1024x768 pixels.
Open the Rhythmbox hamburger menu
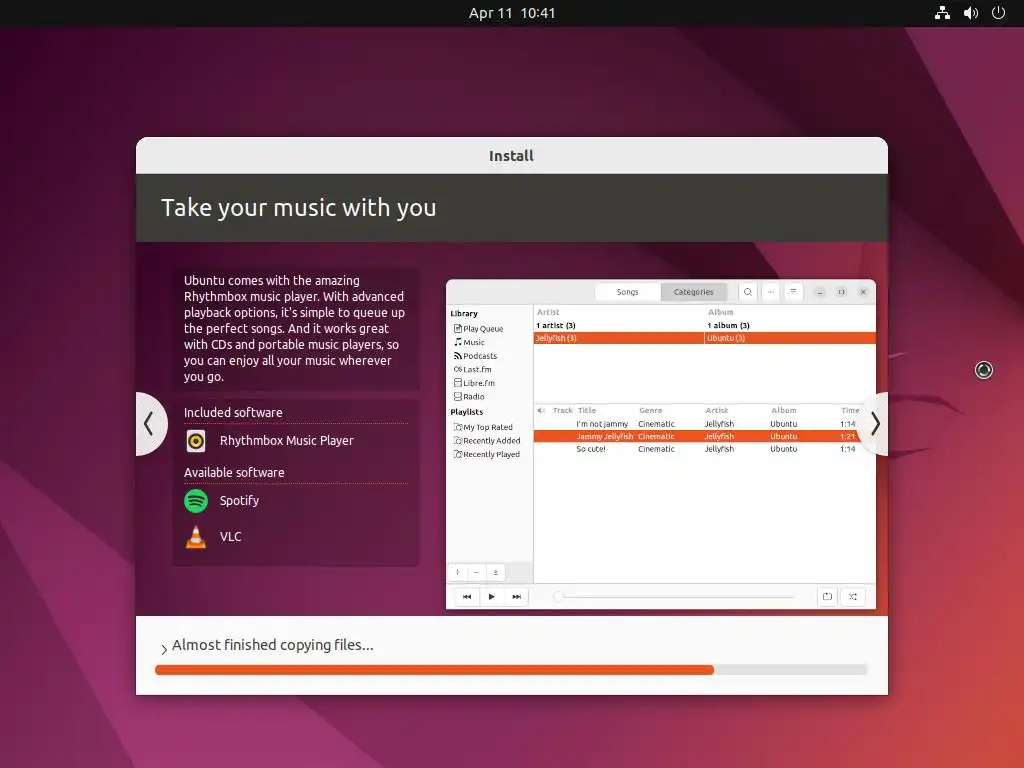pos(793,292)
